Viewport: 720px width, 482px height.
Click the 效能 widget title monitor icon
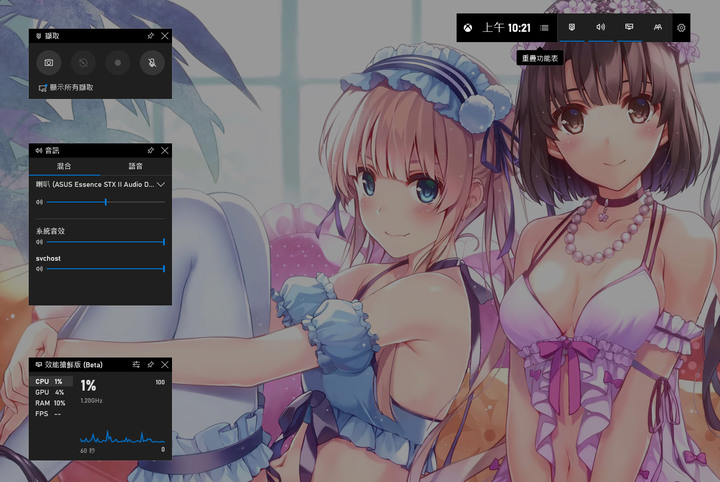click(x=39, y=364)
